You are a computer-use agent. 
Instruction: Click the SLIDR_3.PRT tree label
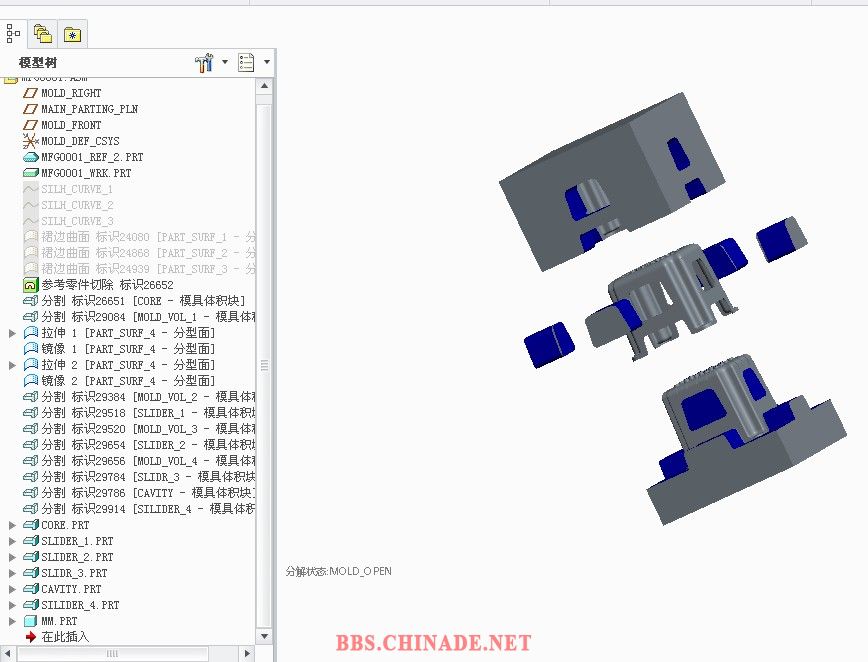[74, 573]
